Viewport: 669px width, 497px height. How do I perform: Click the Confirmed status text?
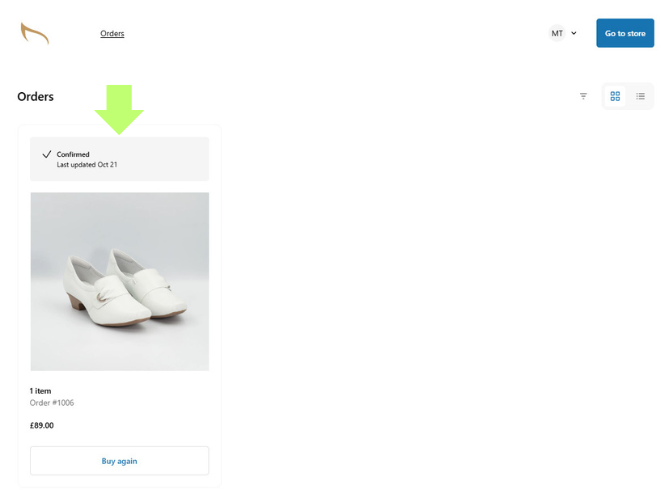(x=73, y=155)
